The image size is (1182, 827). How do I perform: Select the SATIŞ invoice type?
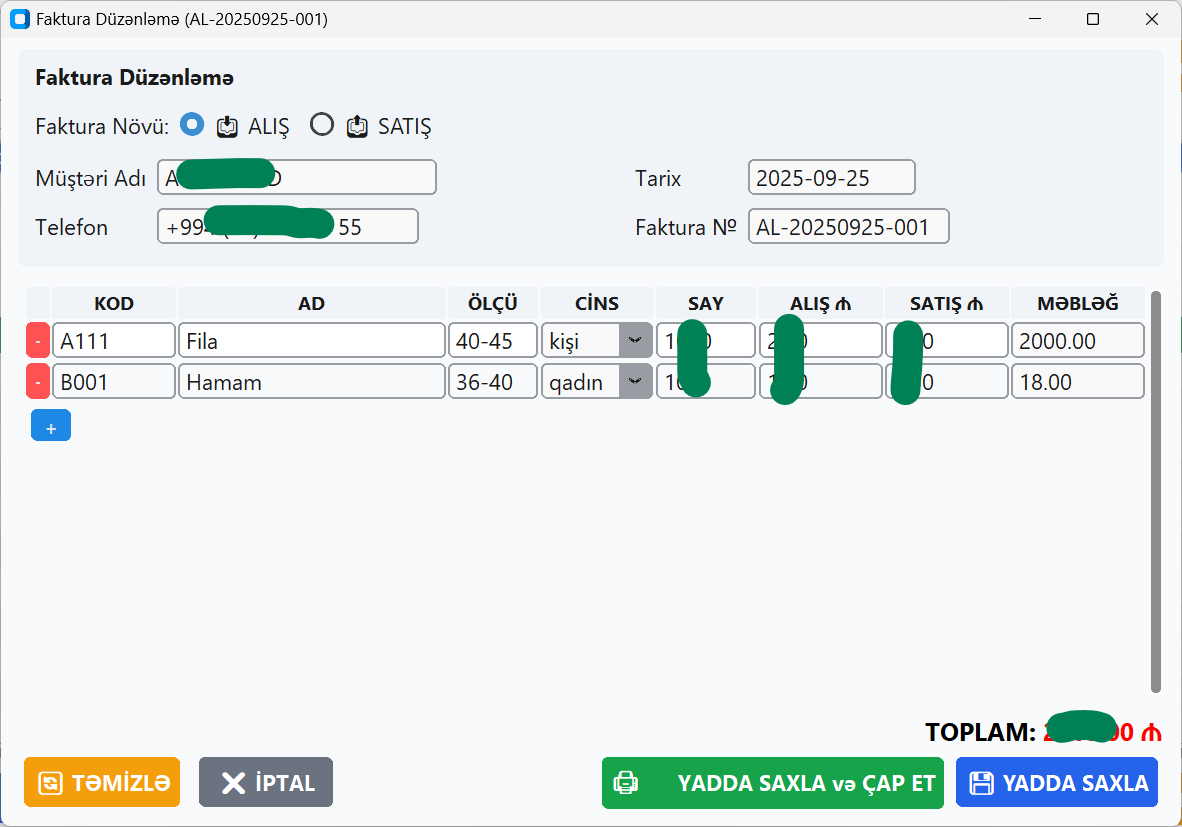pyautogui.click(x=321, y=124)
